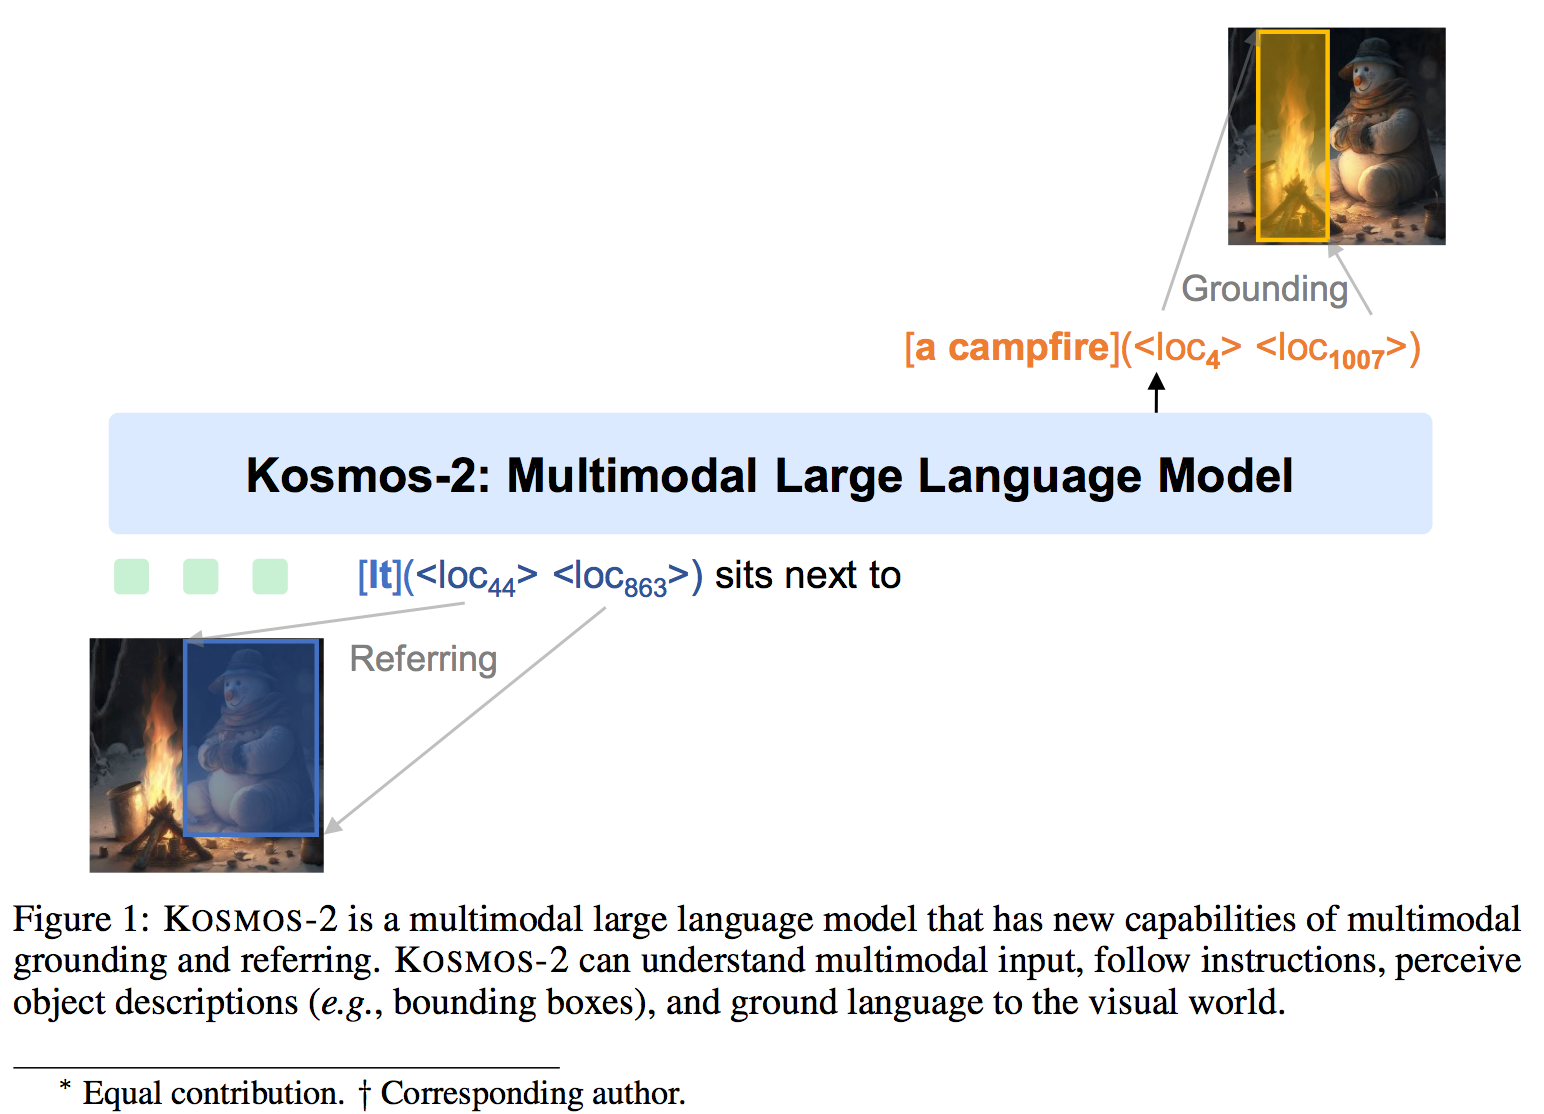The image size is (1544, 1114).
Task: Click the orange '[a campfire]' text
Action: tap(1012, 348)
